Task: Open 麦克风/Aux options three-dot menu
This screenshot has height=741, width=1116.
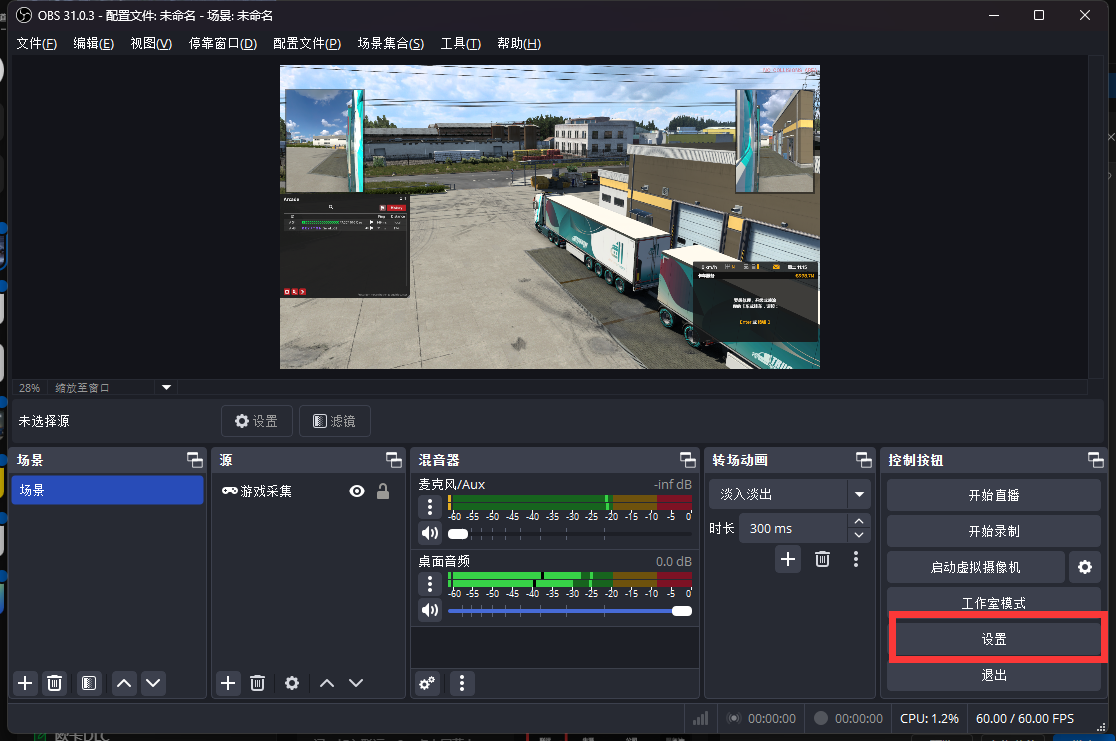Action: click(430, 507)
